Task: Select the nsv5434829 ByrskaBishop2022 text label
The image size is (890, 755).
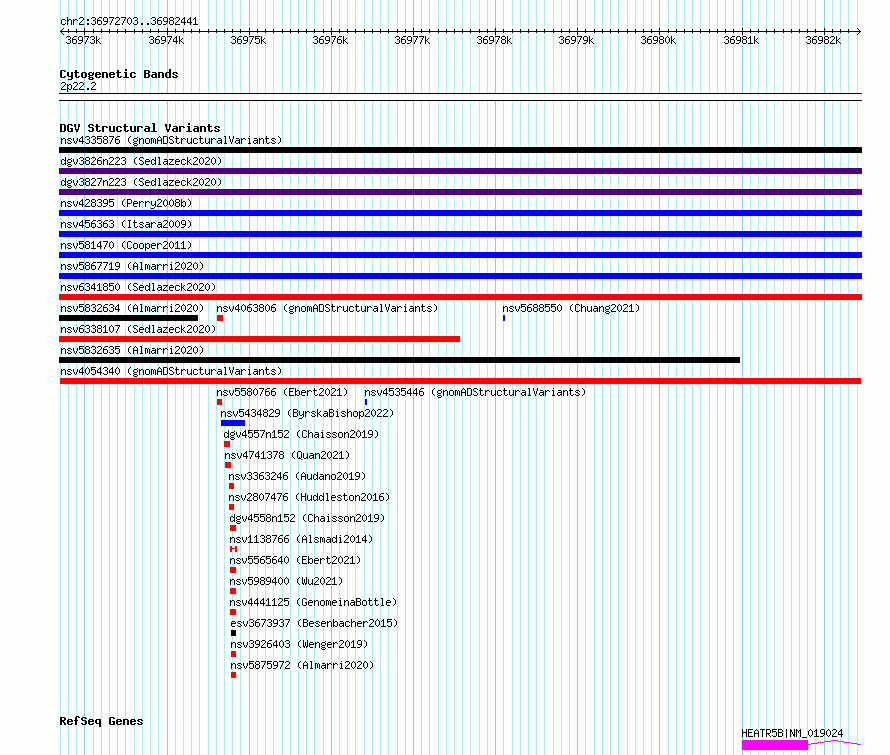Action: [307, 413]
